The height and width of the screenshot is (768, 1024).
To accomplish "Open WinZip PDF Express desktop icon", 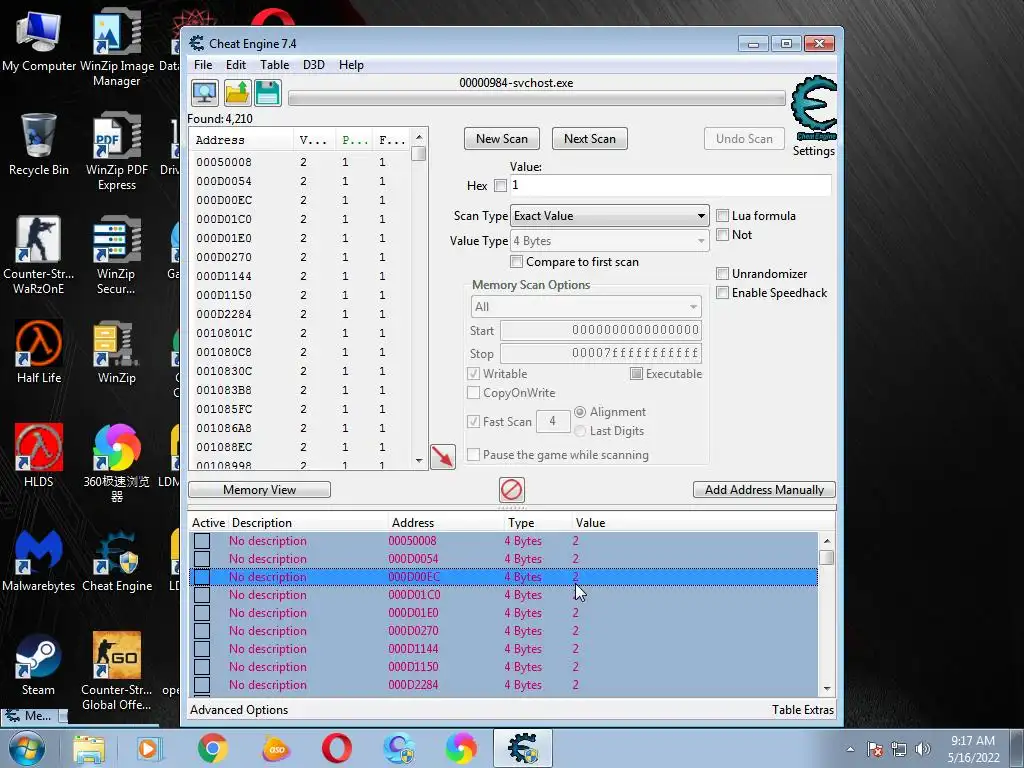I will point(116,152).
